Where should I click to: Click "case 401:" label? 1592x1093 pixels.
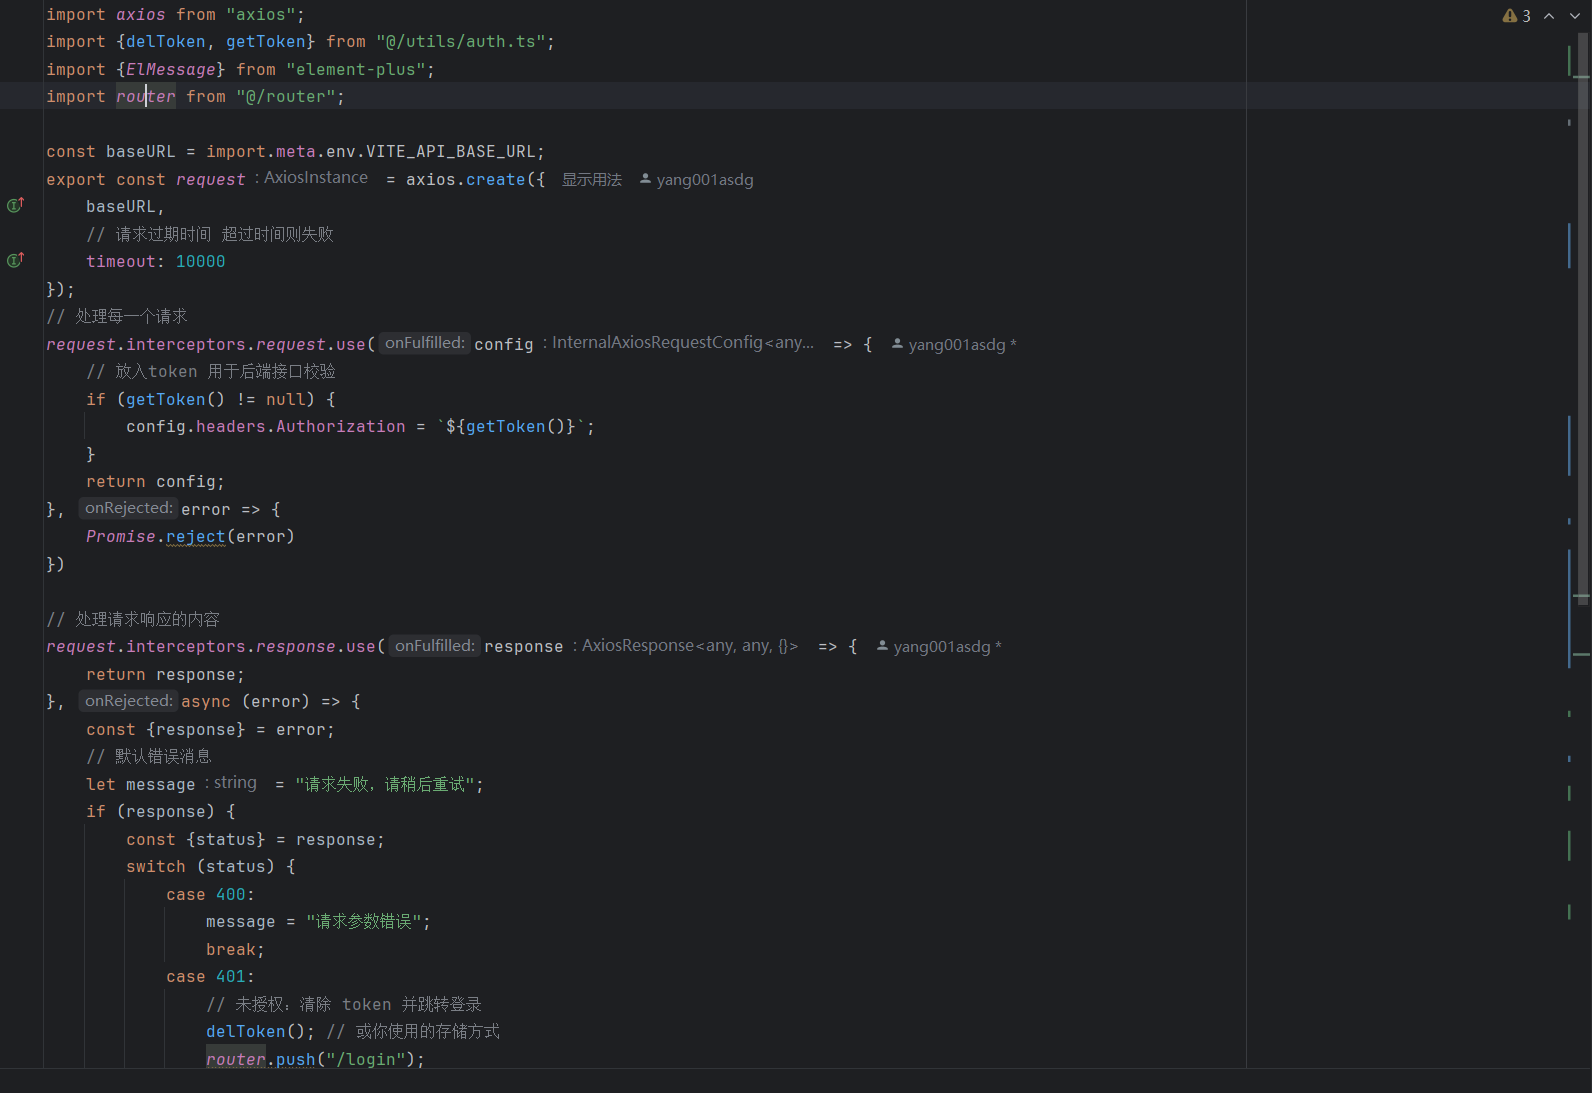click(x=210, y=977)
